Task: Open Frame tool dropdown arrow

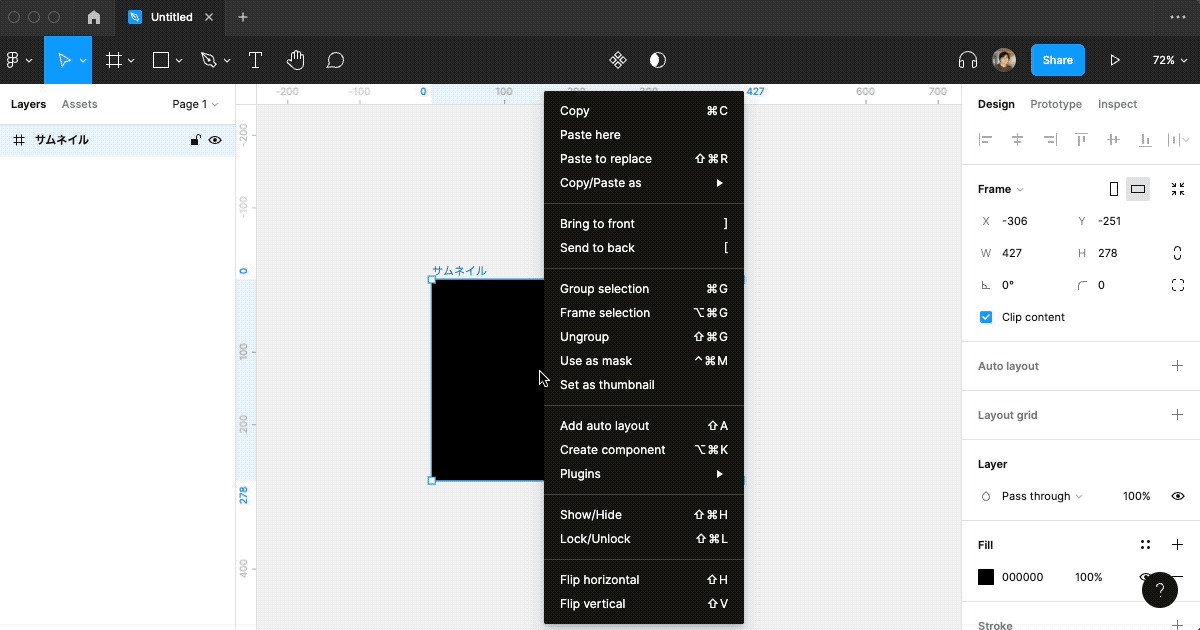Action: pyautogui.click(x=131, y=61)
